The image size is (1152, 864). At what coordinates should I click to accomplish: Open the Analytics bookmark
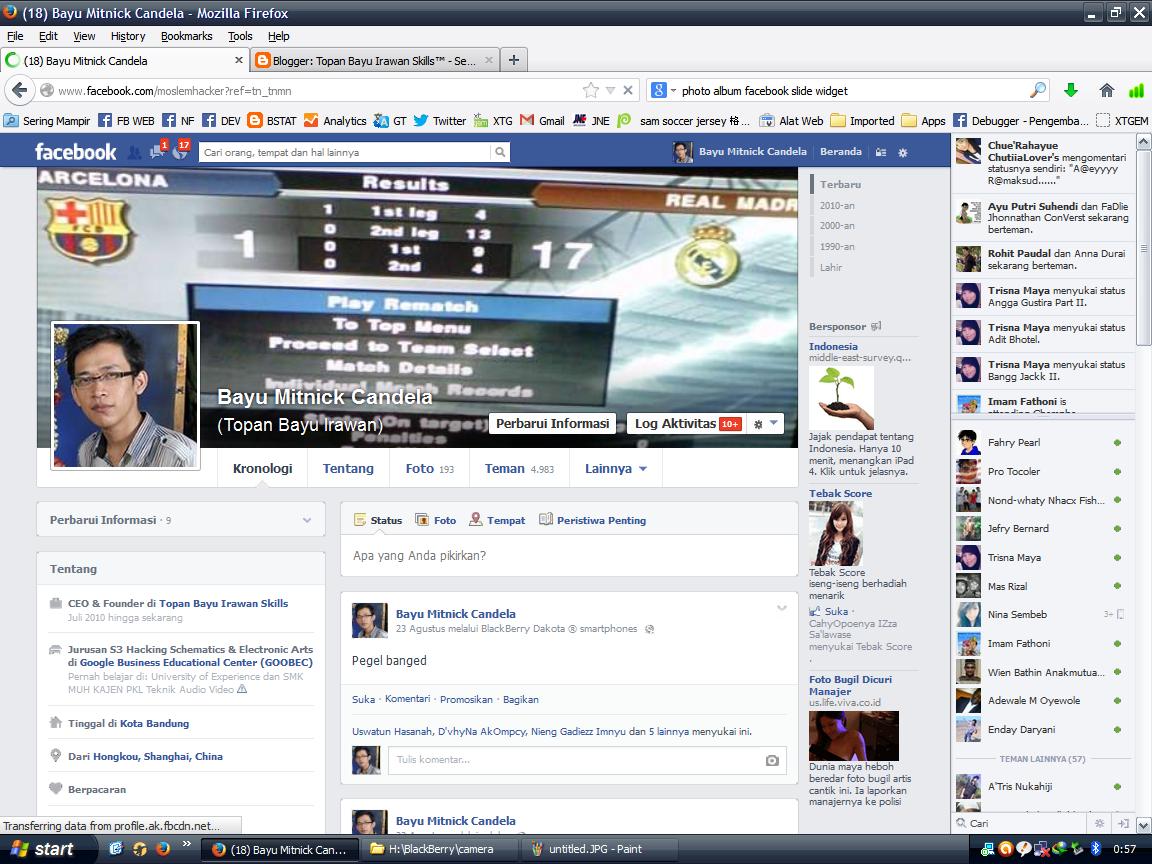pos(335,120)
